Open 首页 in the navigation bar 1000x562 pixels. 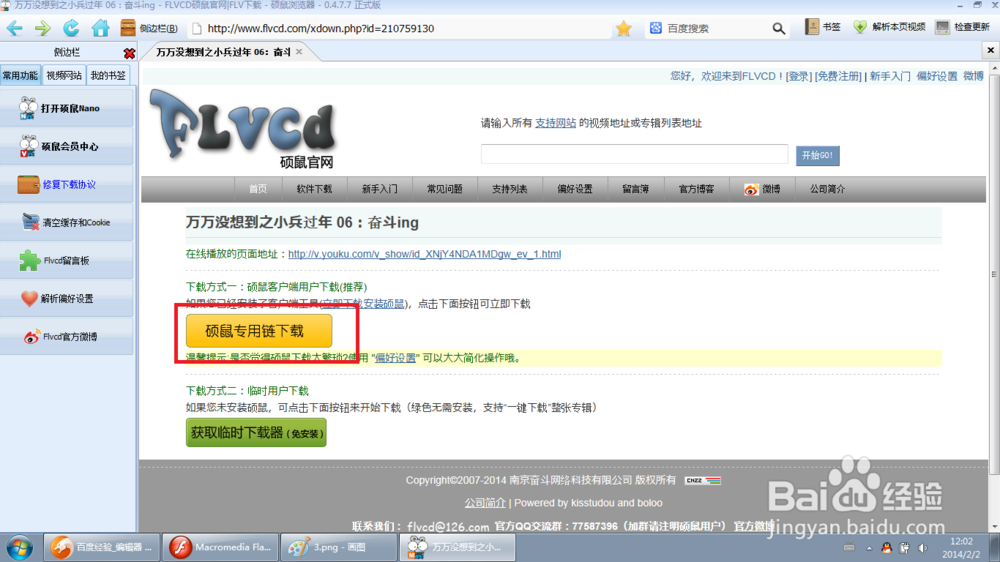coord(258,189)
